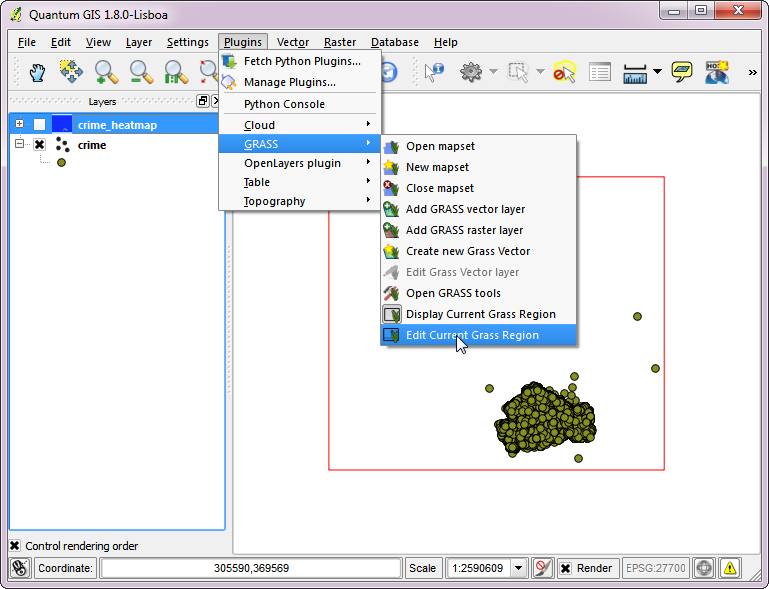Open the Settings menu

pos(187,42)
